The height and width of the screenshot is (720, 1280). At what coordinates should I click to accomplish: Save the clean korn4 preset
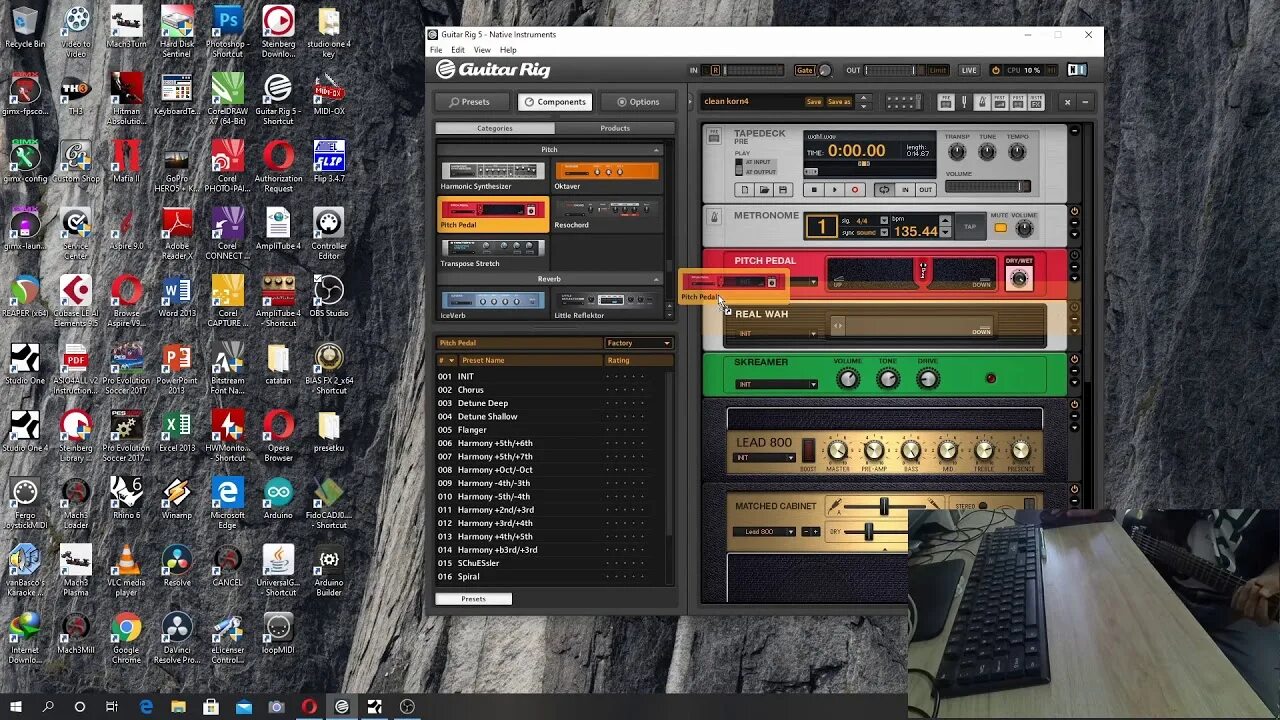point(814,101)
